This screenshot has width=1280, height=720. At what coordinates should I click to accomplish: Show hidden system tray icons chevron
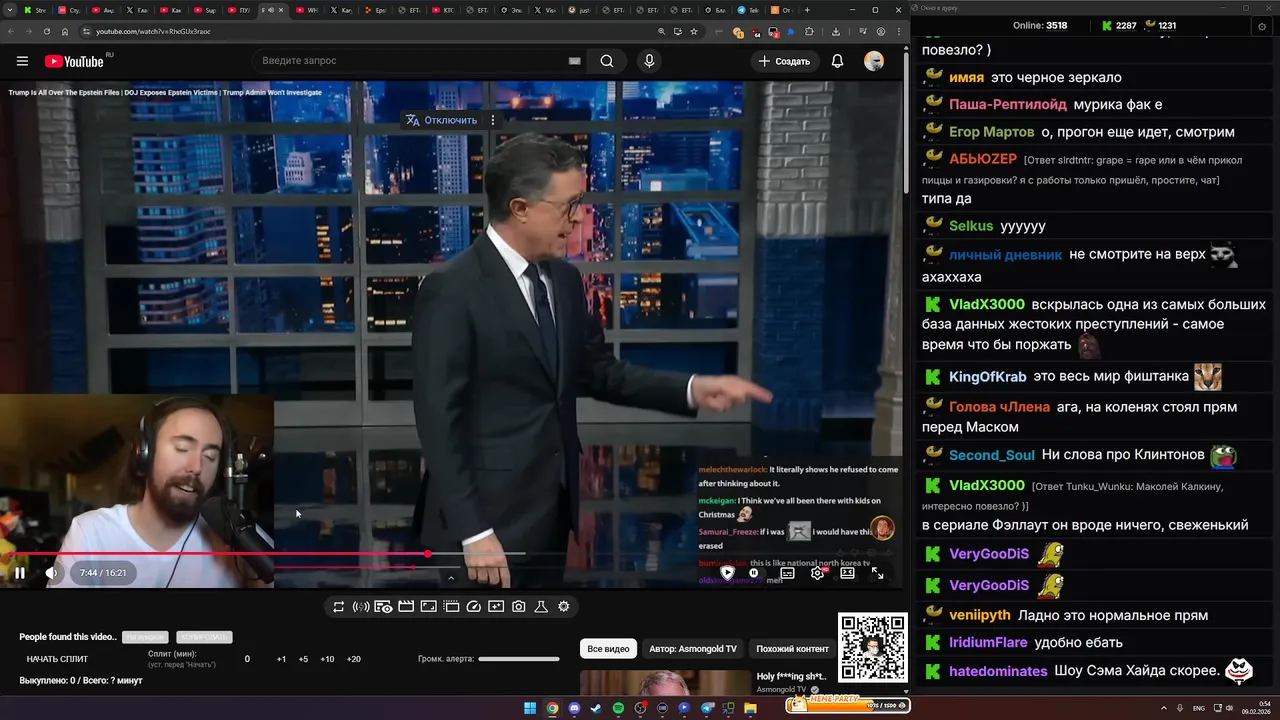pyautogui.click(x=1164, y=708)
